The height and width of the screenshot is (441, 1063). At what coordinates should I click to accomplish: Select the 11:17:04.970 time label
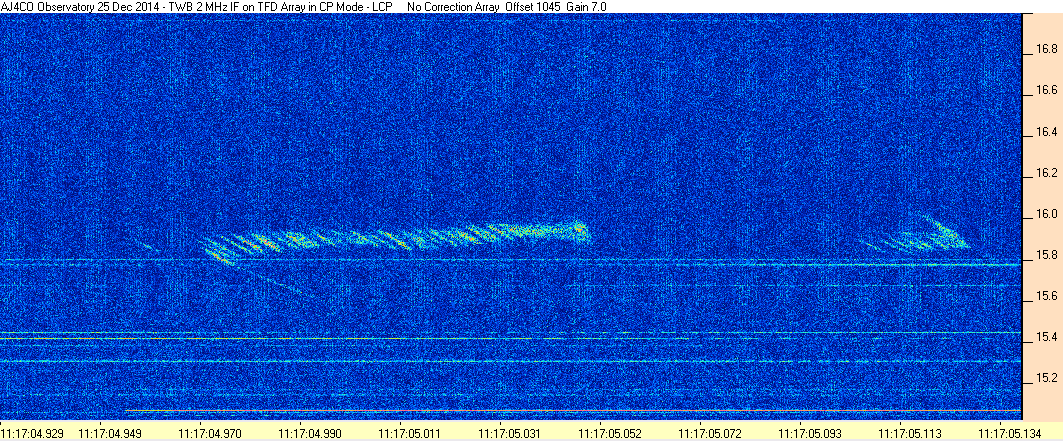pos(209,432)
